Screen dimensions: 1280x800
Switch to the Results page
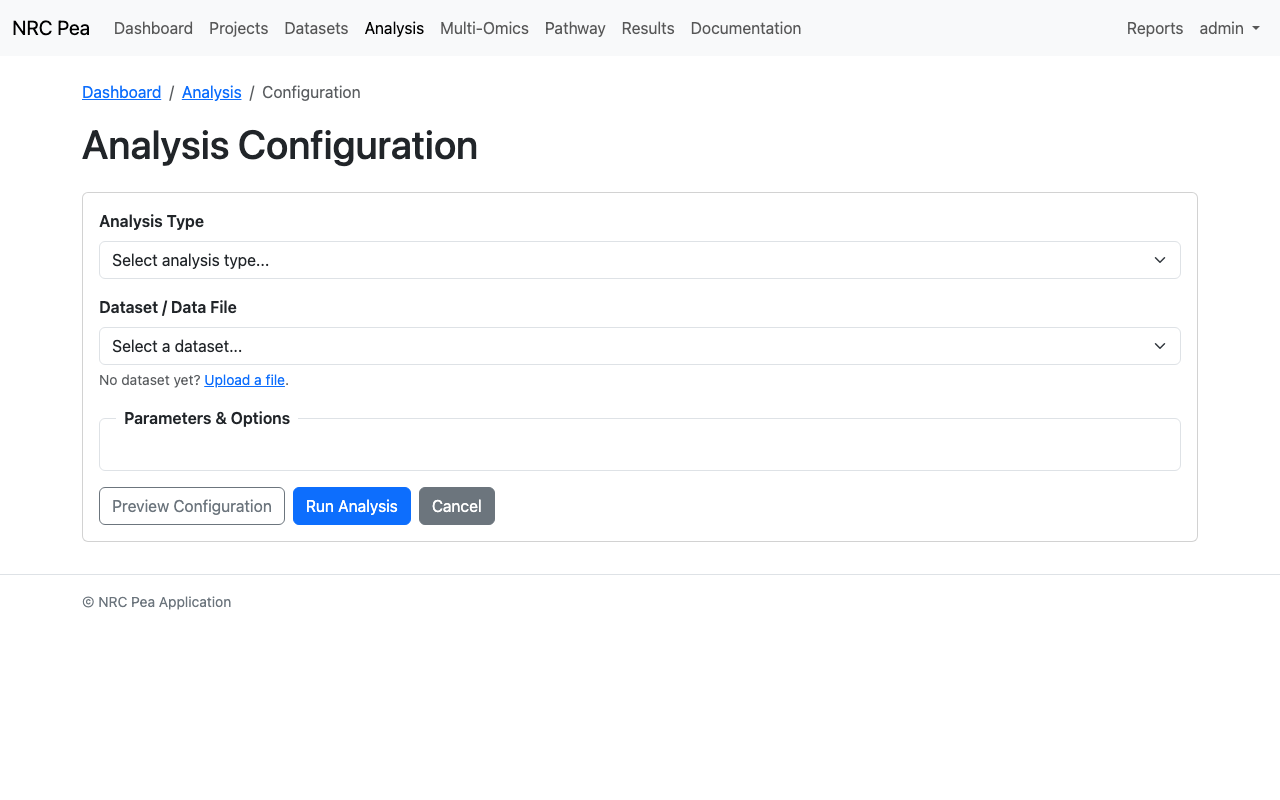click(x=648, y=28)
